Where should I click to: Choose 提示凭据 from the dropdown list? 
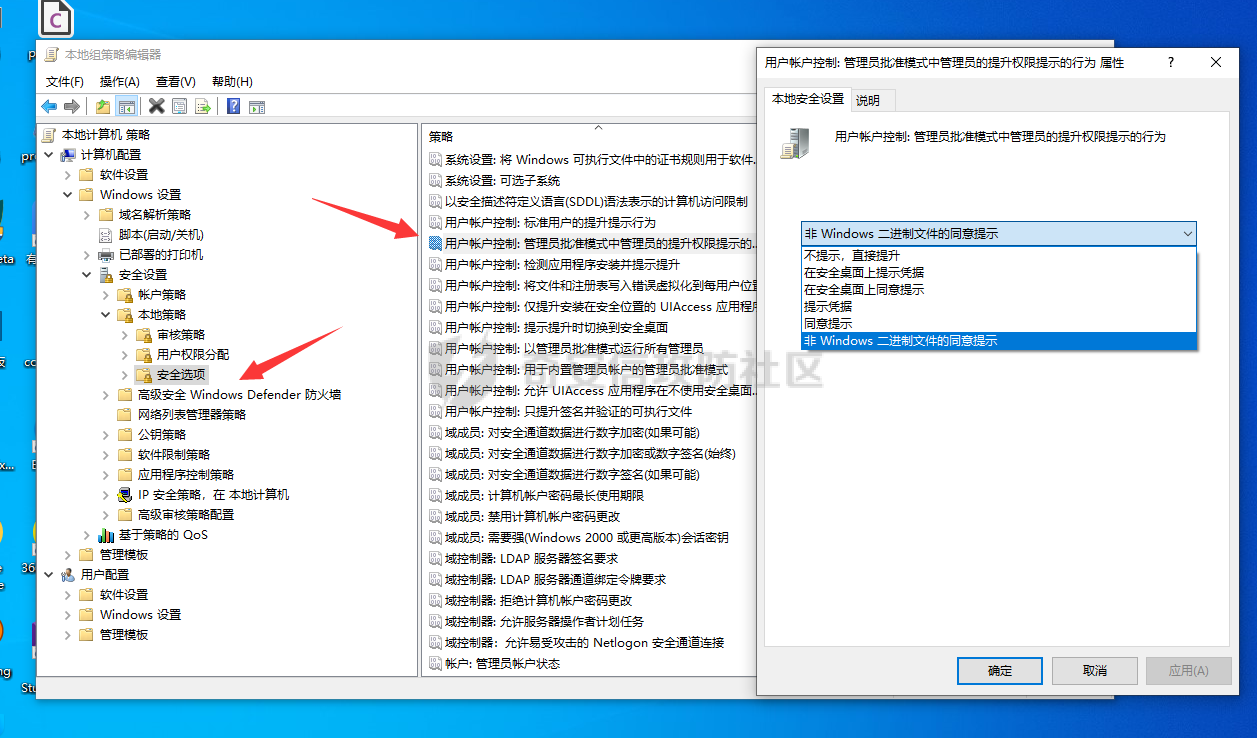(998, 306)
